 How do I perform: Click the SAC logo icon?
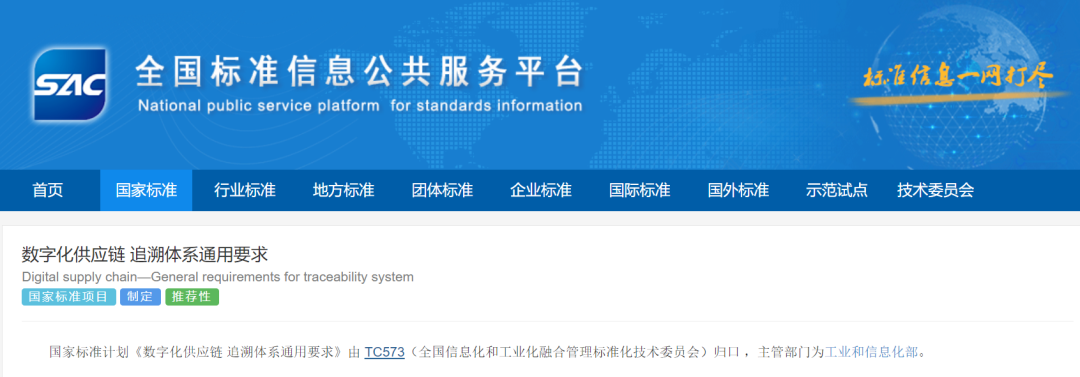70,84
